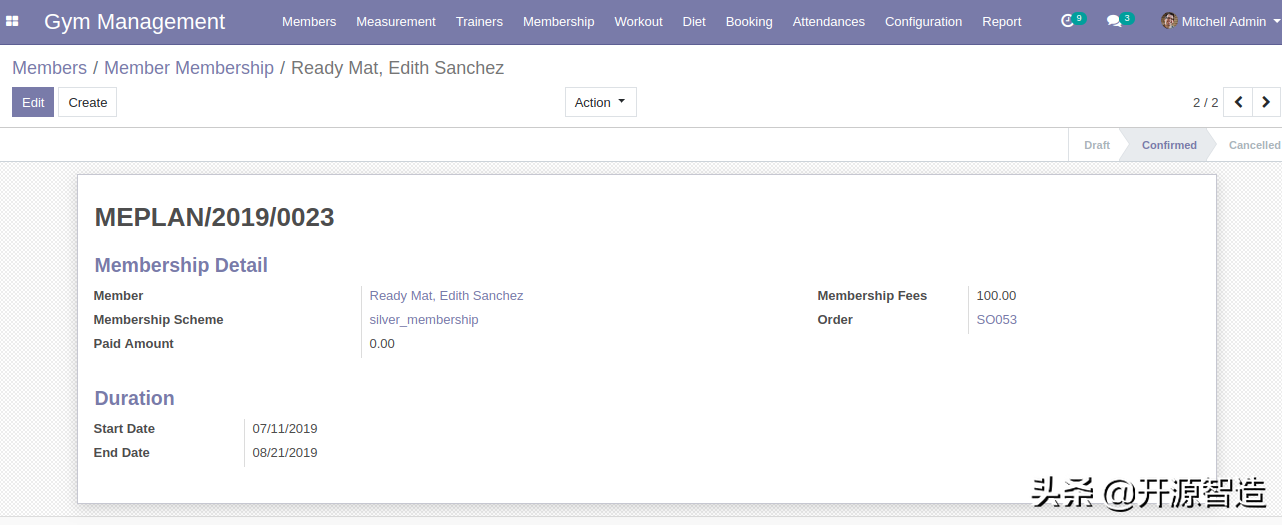Viewport: 1282px width, 525px height.
Task: Open the Members menu
Action: click(x=309, y=21)
